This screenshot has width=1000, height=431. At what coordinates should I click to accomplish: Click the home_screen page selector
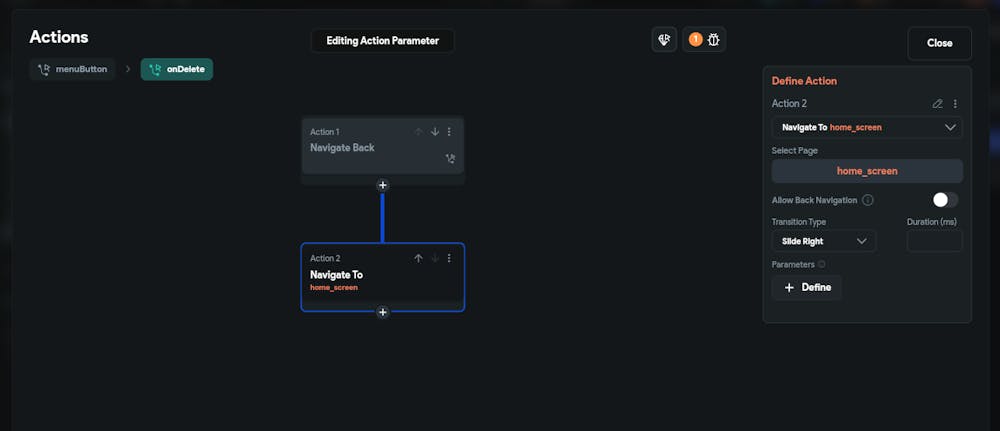click(x=867, y=171)
